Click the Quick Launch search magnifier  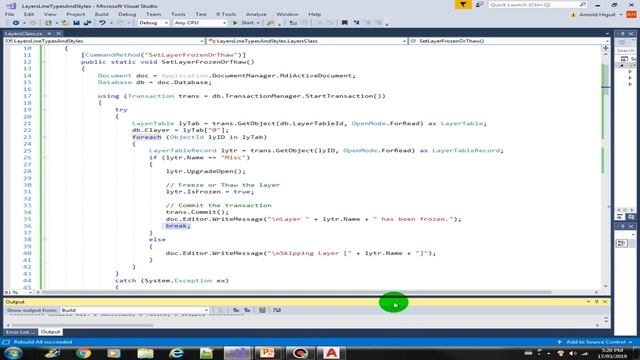582,4
